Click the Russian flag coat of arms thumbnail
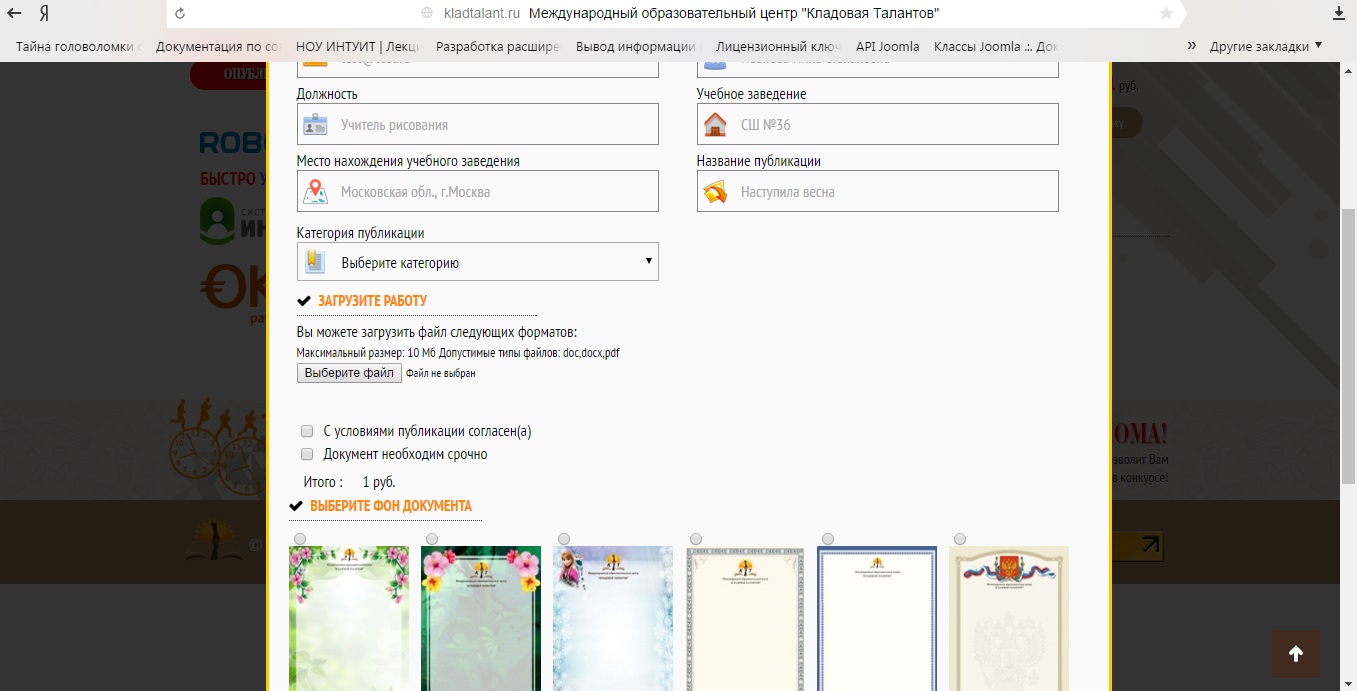This screenshot has width=1357, height=691. [x=1009, y=618]
